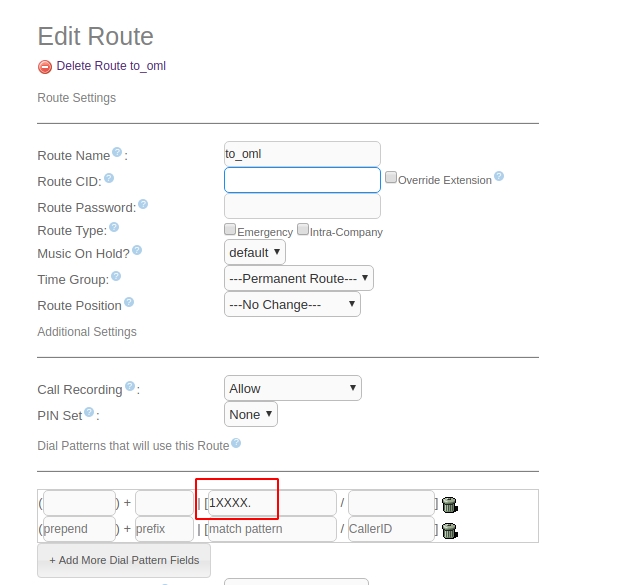626x585 pixels.
Task: Click the 1XXXX. match pattern field
Action: click(x=270, y=503)
